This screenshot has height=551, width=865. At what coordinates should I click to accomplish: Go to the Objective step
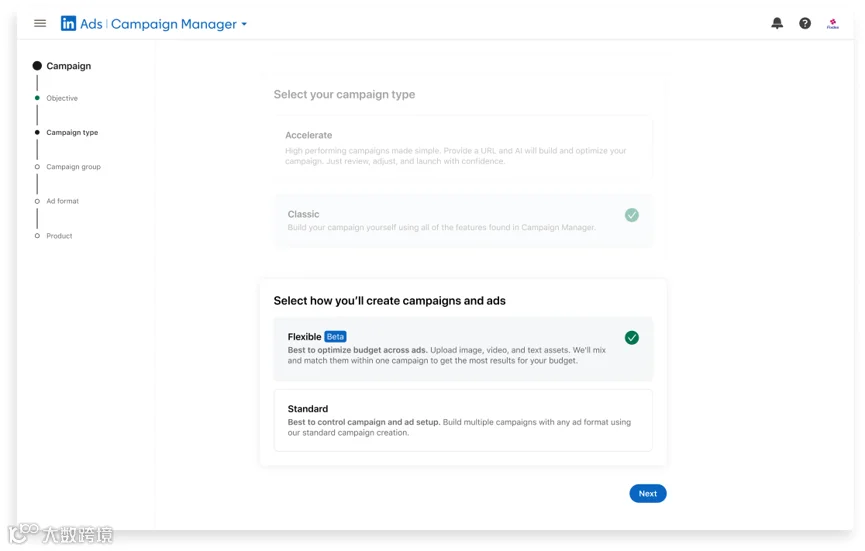click(x=62, y=98)
